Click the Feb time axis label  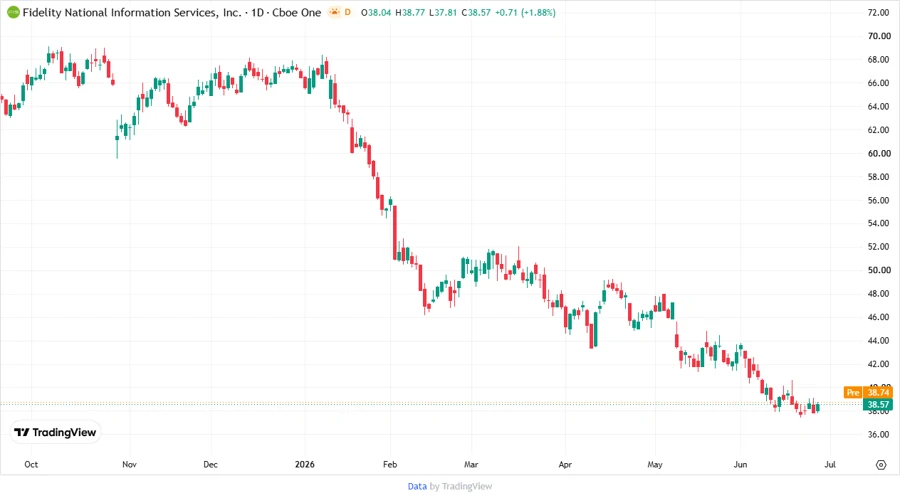tap(390, 464)
